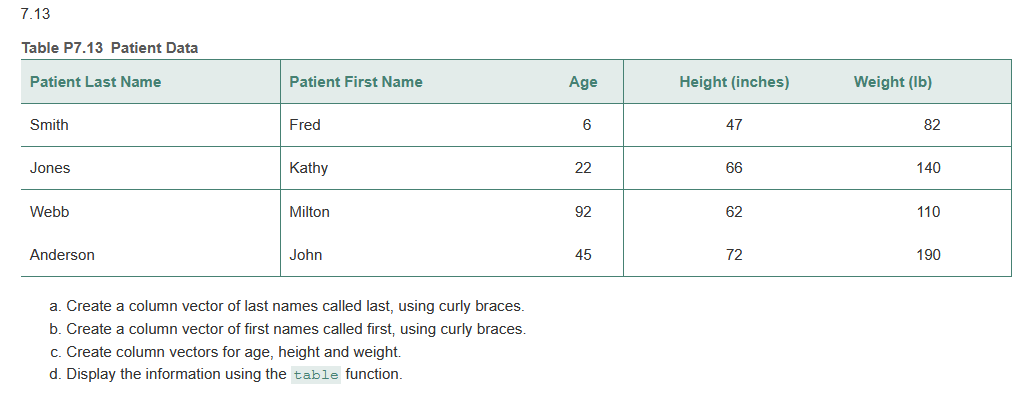Click the 'Weight (lb)' column header
Screen dimensions: 1026x393
[893, 82]
